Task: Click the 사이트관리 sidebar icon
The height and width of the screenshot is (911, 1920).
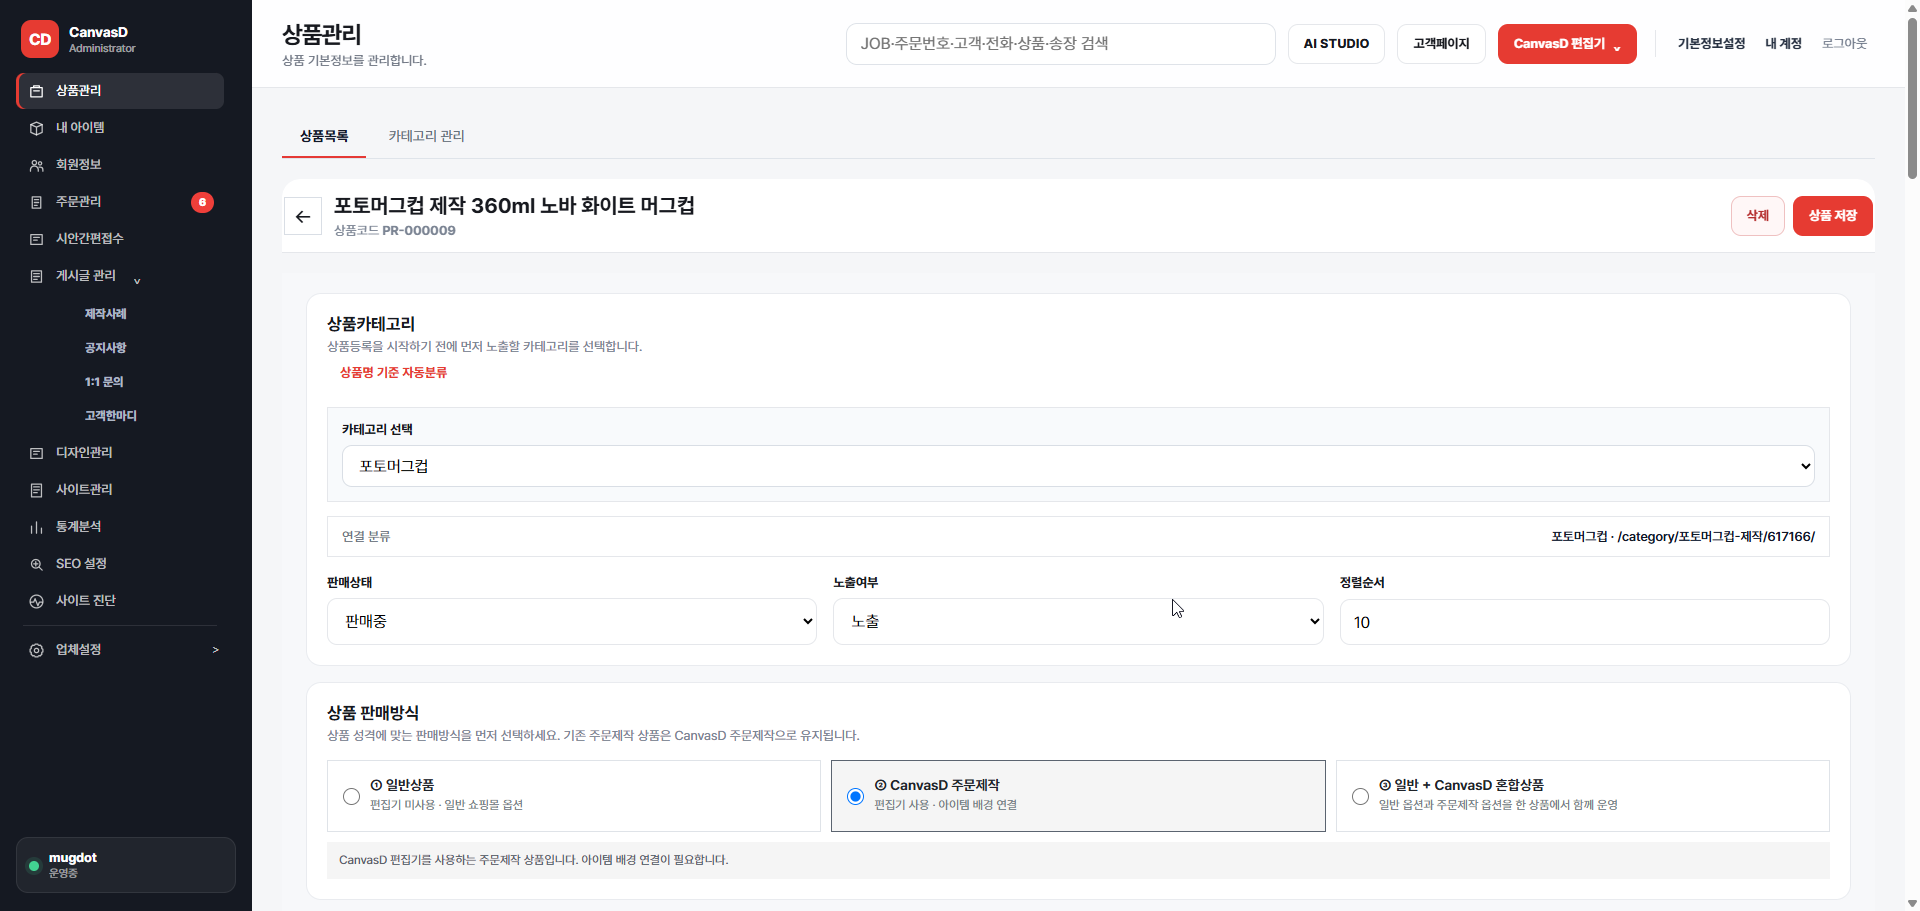Action: 37,490
